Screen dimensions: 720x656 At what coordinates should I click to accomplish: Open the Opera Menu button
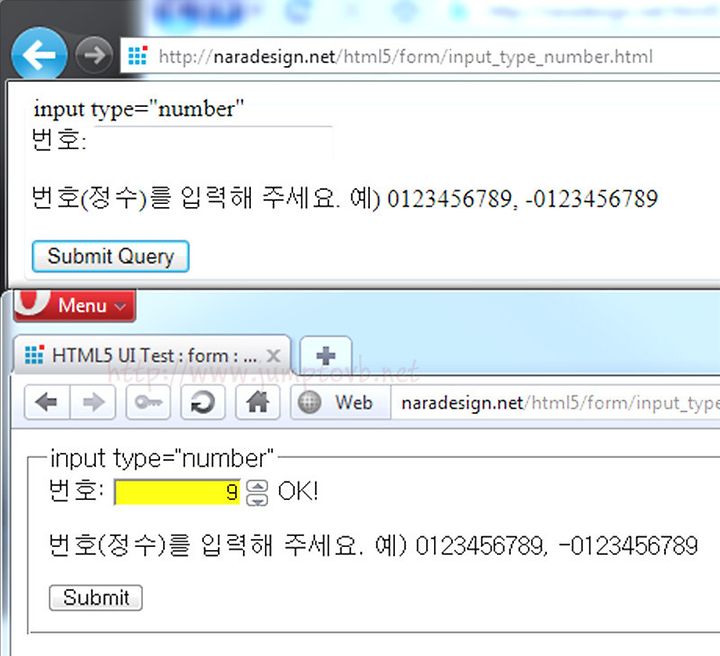(75, 305)
